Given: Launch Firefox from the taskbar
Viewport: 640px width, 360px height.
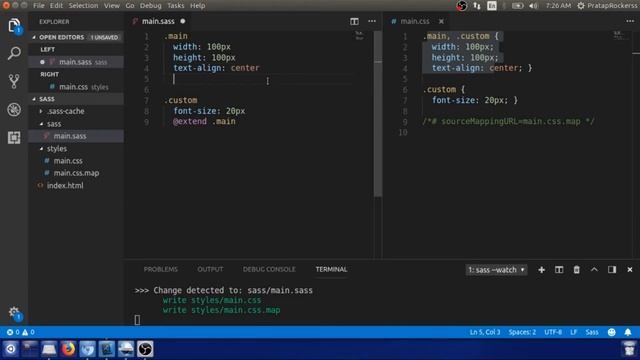Looking at the screenshot, I should [68, 349].
